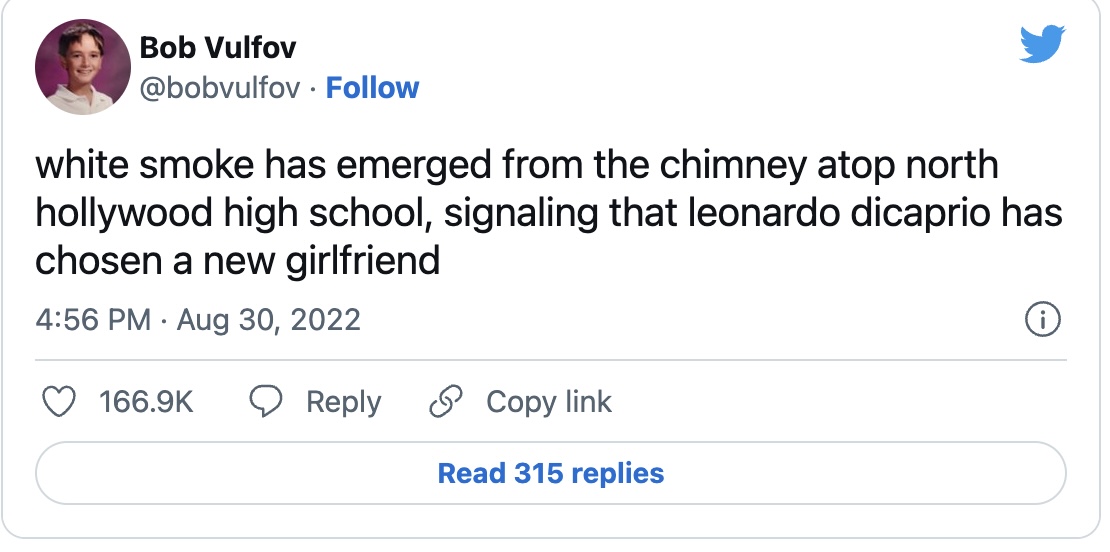This screenshot has height=552, width=1110.
Task: Follow the account via the Follow link
Action: click(373, 88)
